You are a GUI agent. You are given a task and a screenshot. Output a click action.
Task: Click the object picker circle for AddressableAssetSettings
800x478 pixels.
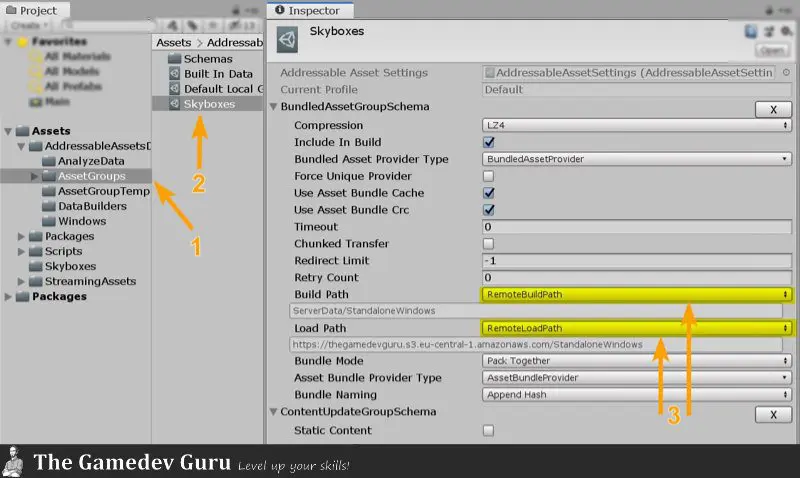787,73
